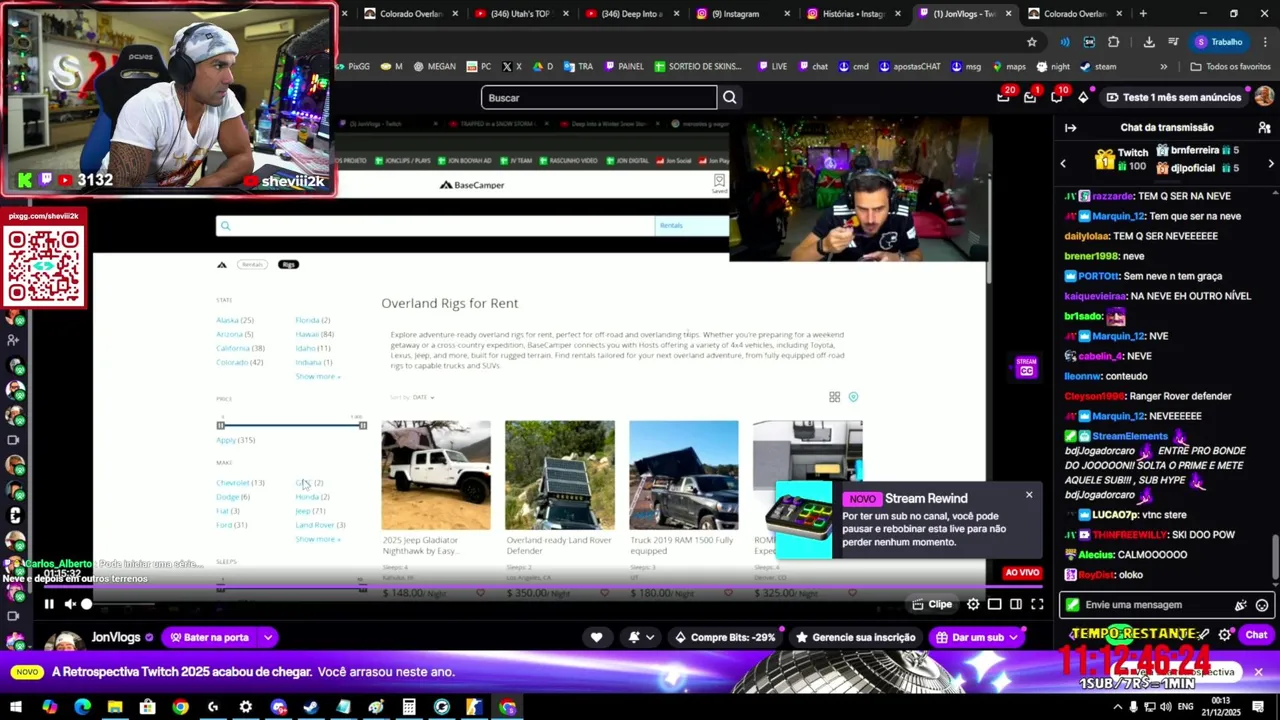This screenshot has width=1280, height=720.
Task: Unmute the stream with the speaker icon
Action: [69, 604]
